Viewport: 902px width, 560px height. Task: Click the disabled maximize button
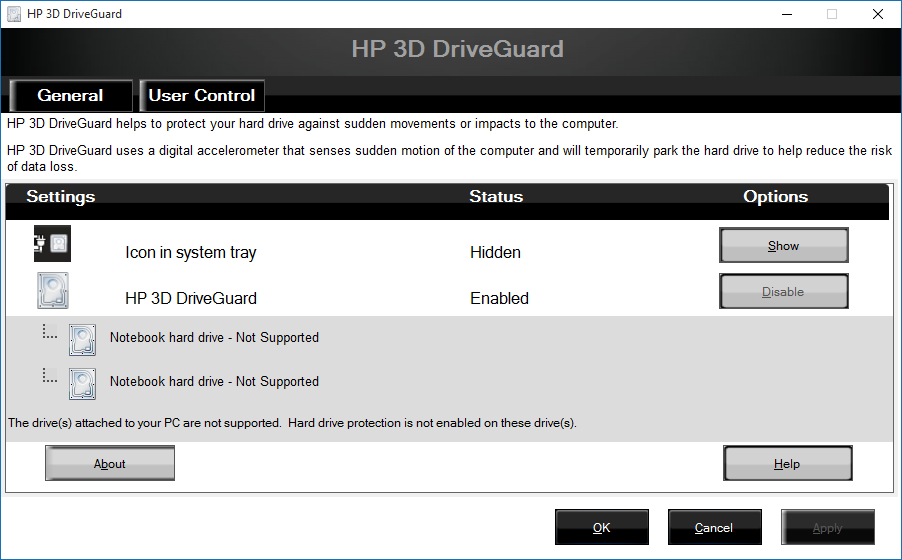pos(832,14)
